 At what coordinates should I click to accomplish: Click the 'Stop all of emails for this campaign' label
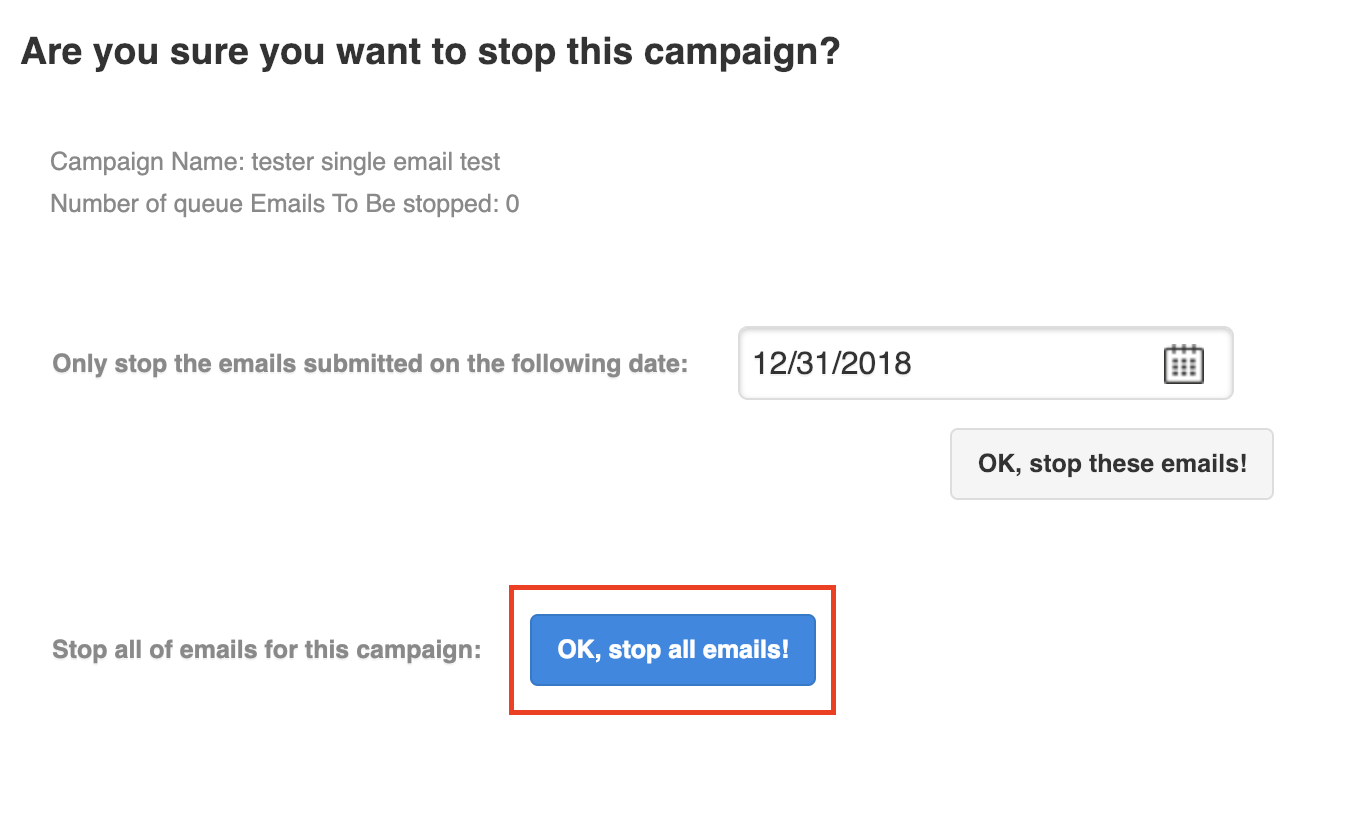click(266, 650)
